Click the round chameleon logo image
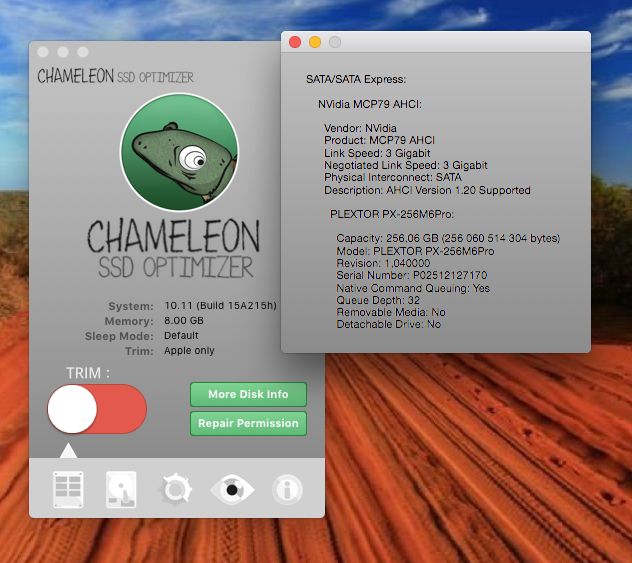The height and width of the screenshot is (563, 632). tap(179, 152)
